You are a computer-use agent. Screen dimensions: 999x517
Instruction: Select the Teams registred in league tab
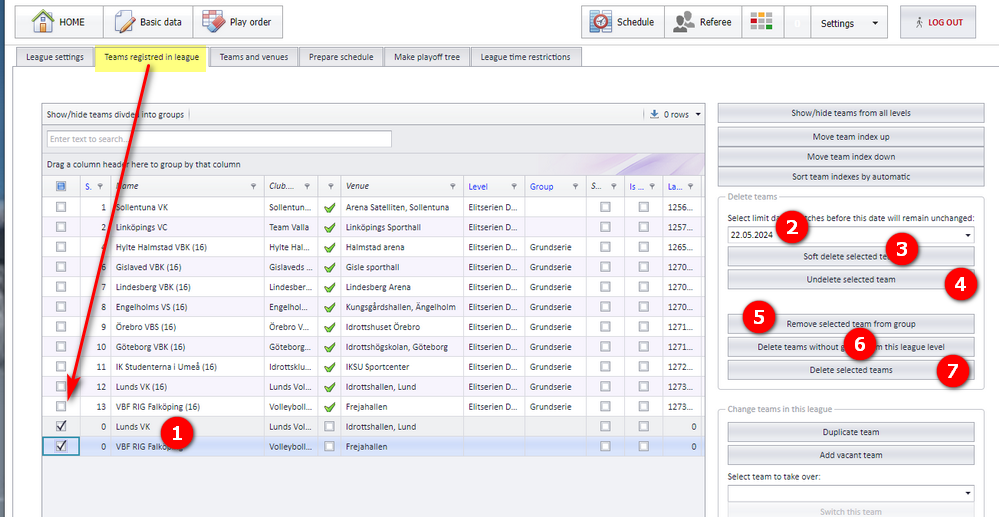151,57
